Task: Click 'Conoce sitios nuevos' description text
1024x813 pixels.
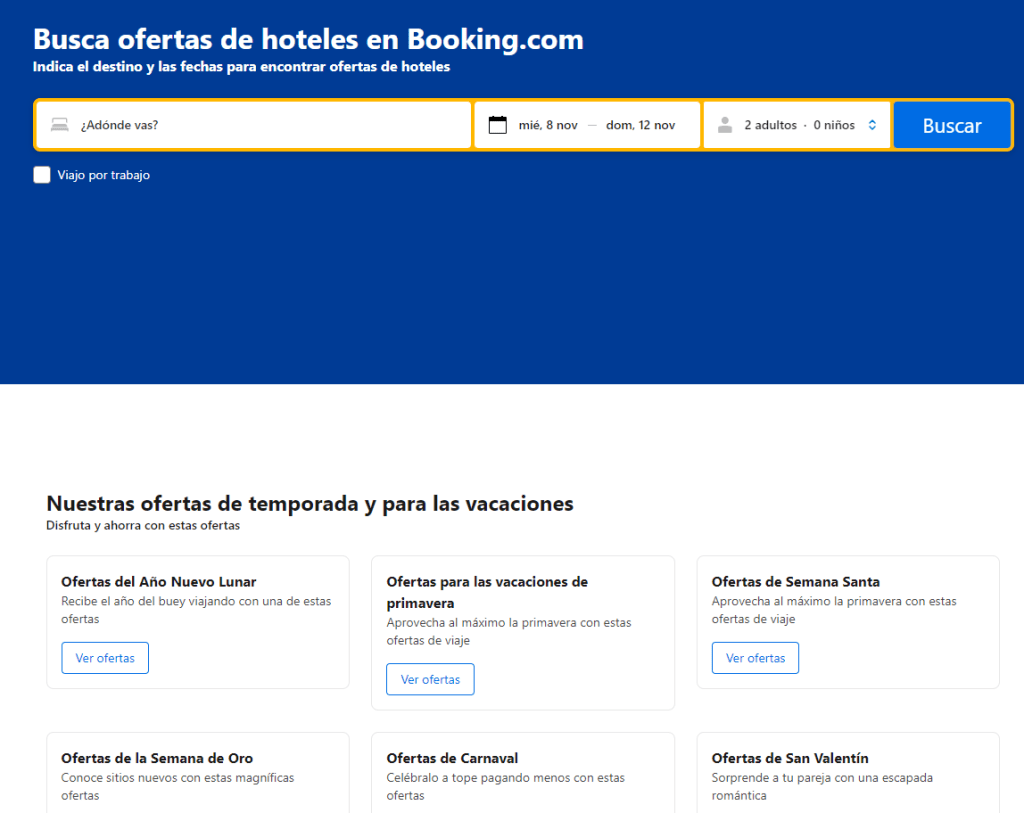Action: [x=178, y=786]
